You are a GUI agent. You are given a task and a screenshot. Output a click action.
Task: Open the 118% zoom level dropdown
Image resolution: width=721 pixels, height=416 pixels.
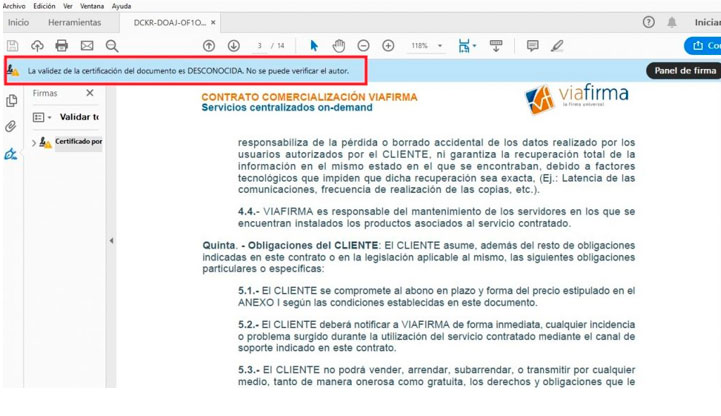tap(426, 46)
